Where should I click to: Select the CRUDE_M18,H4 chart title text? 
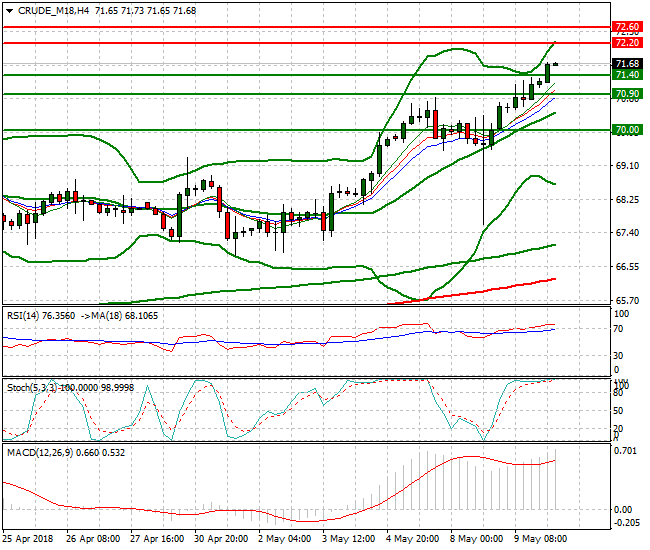tap(53, 11)
